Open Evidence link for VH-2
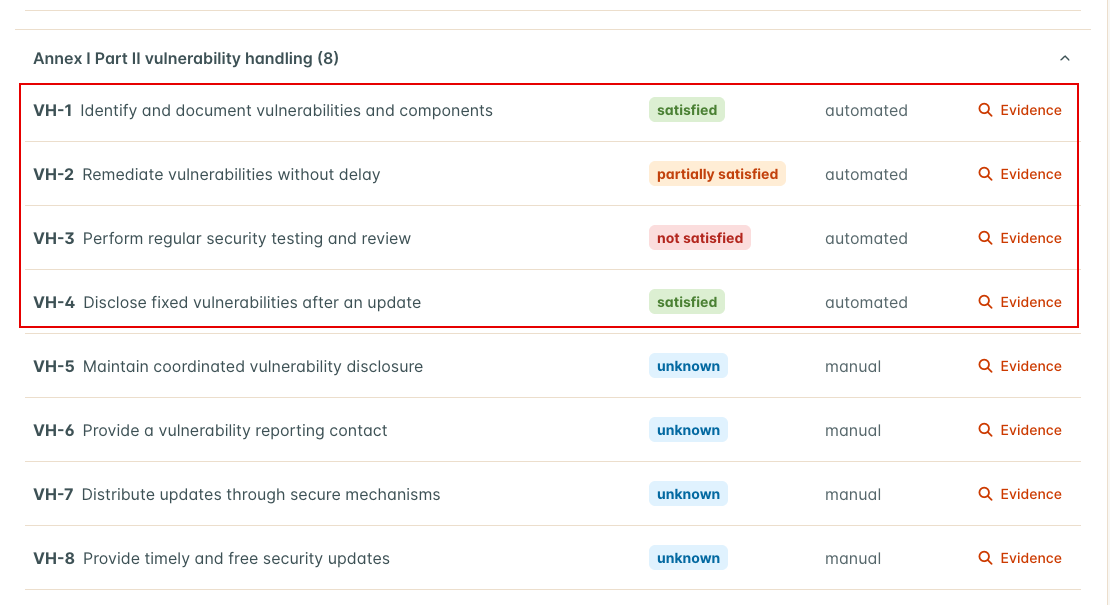 point(1031,174)
